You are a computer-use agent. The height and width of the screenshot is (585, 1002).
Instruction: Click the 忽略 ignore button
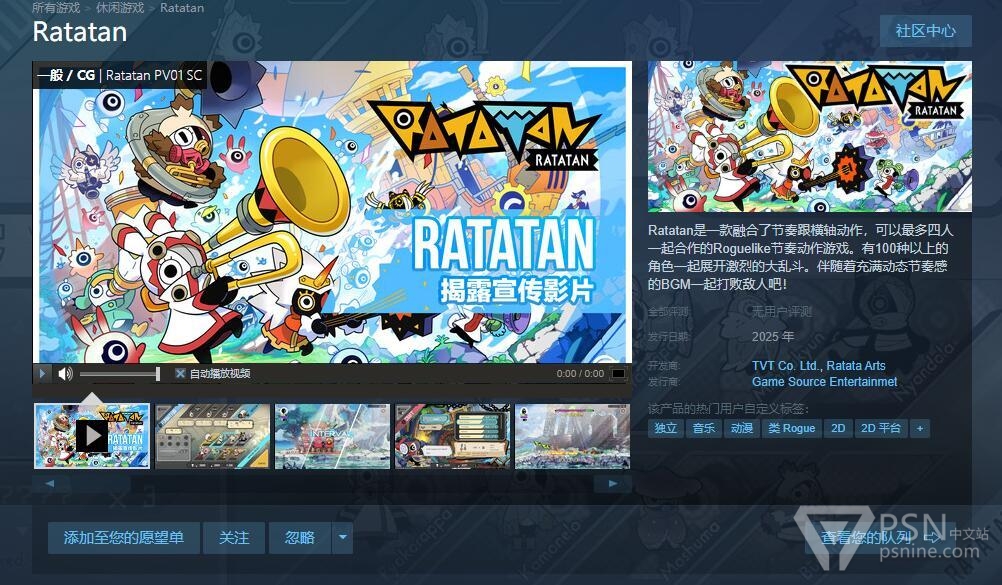pyautogui.click(x=300, y=538)
